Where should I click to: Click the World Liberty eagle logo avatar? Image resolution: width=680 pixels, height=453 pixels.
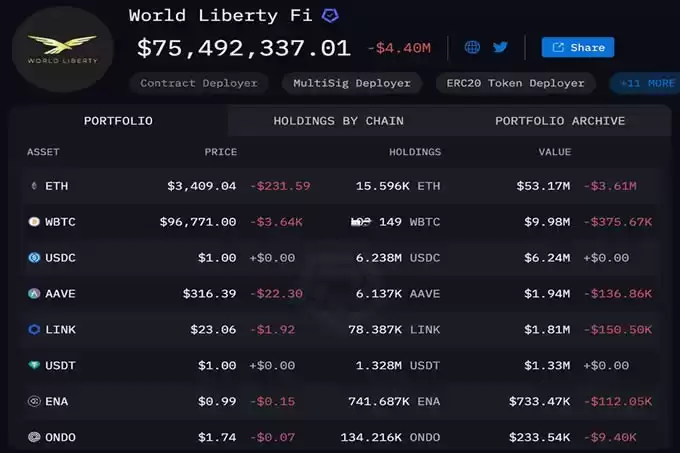coord(63,49)
